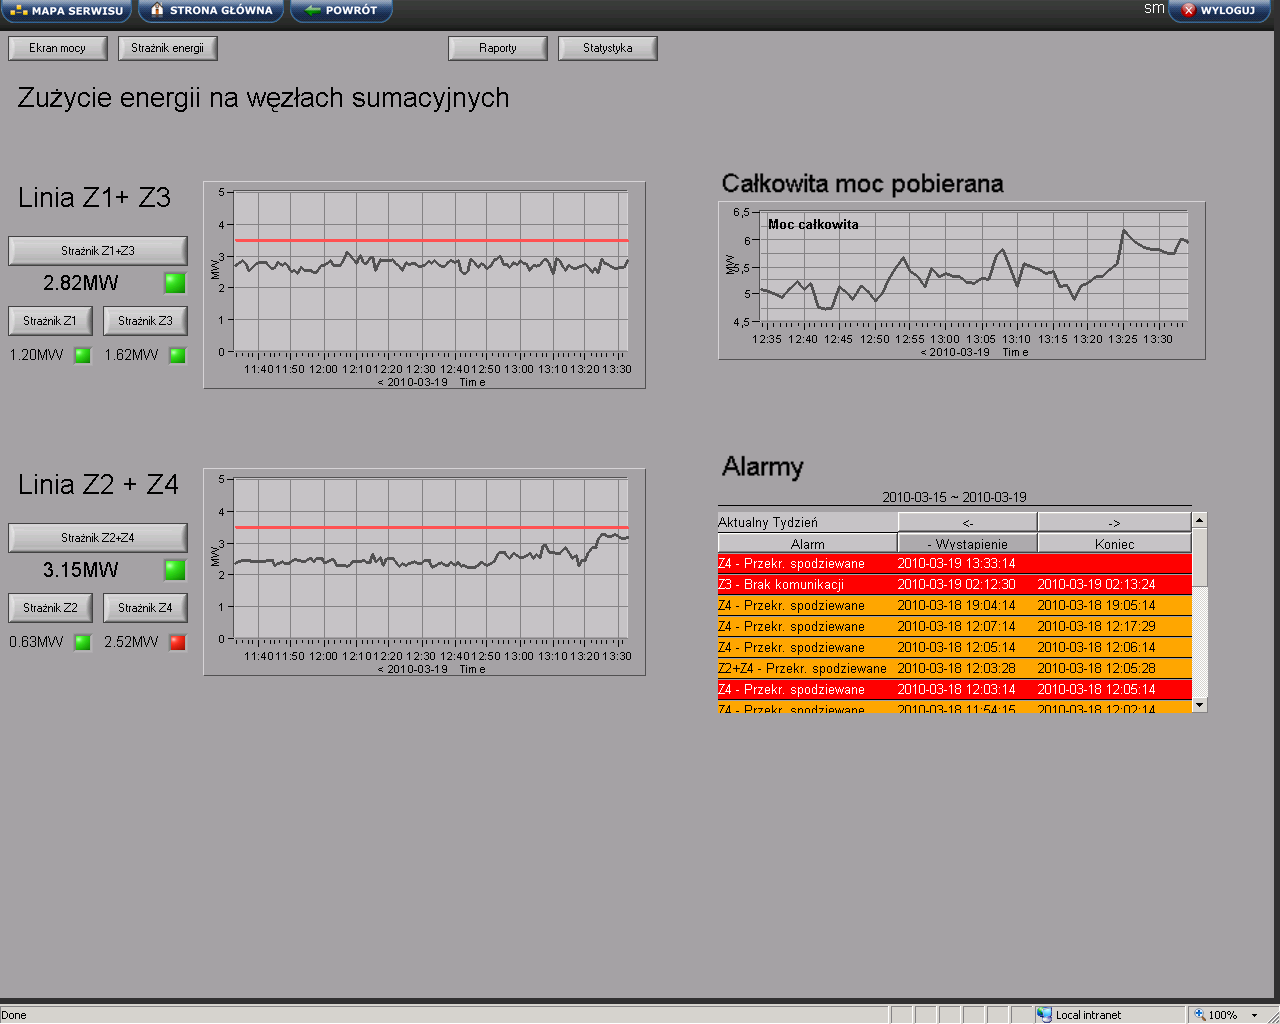
Task: Open the Raporty section
Action: (498, 48)
